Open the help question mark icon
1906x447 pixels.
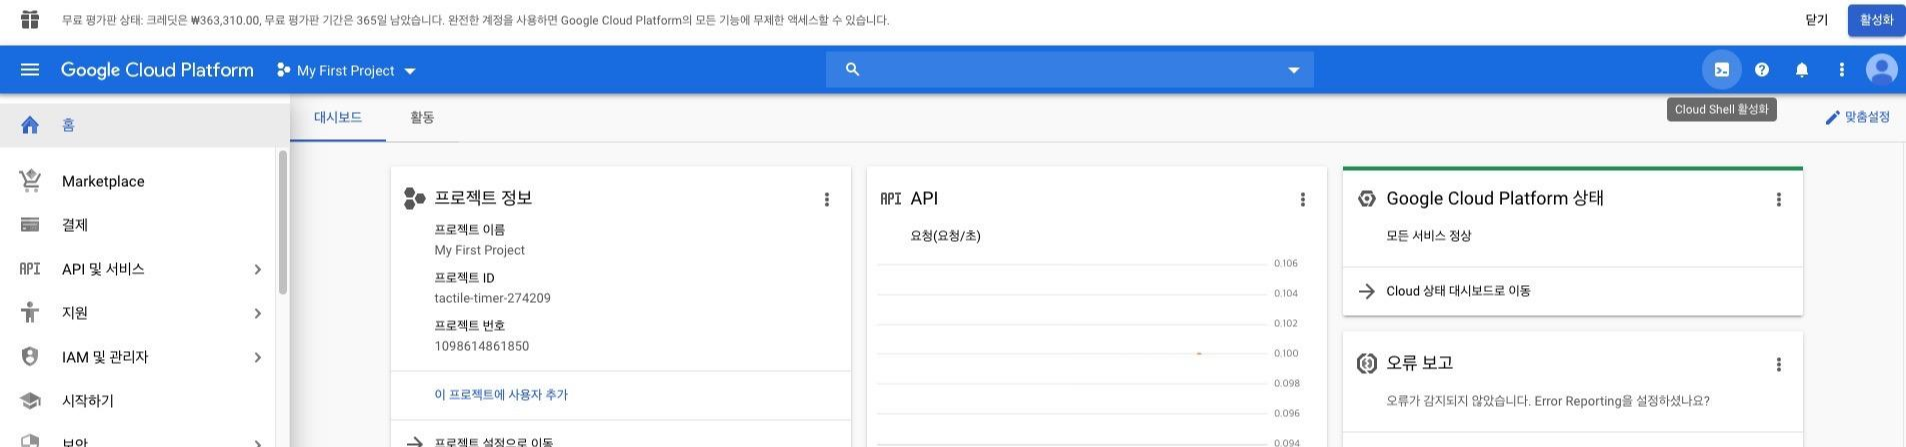coord(1762,70)
